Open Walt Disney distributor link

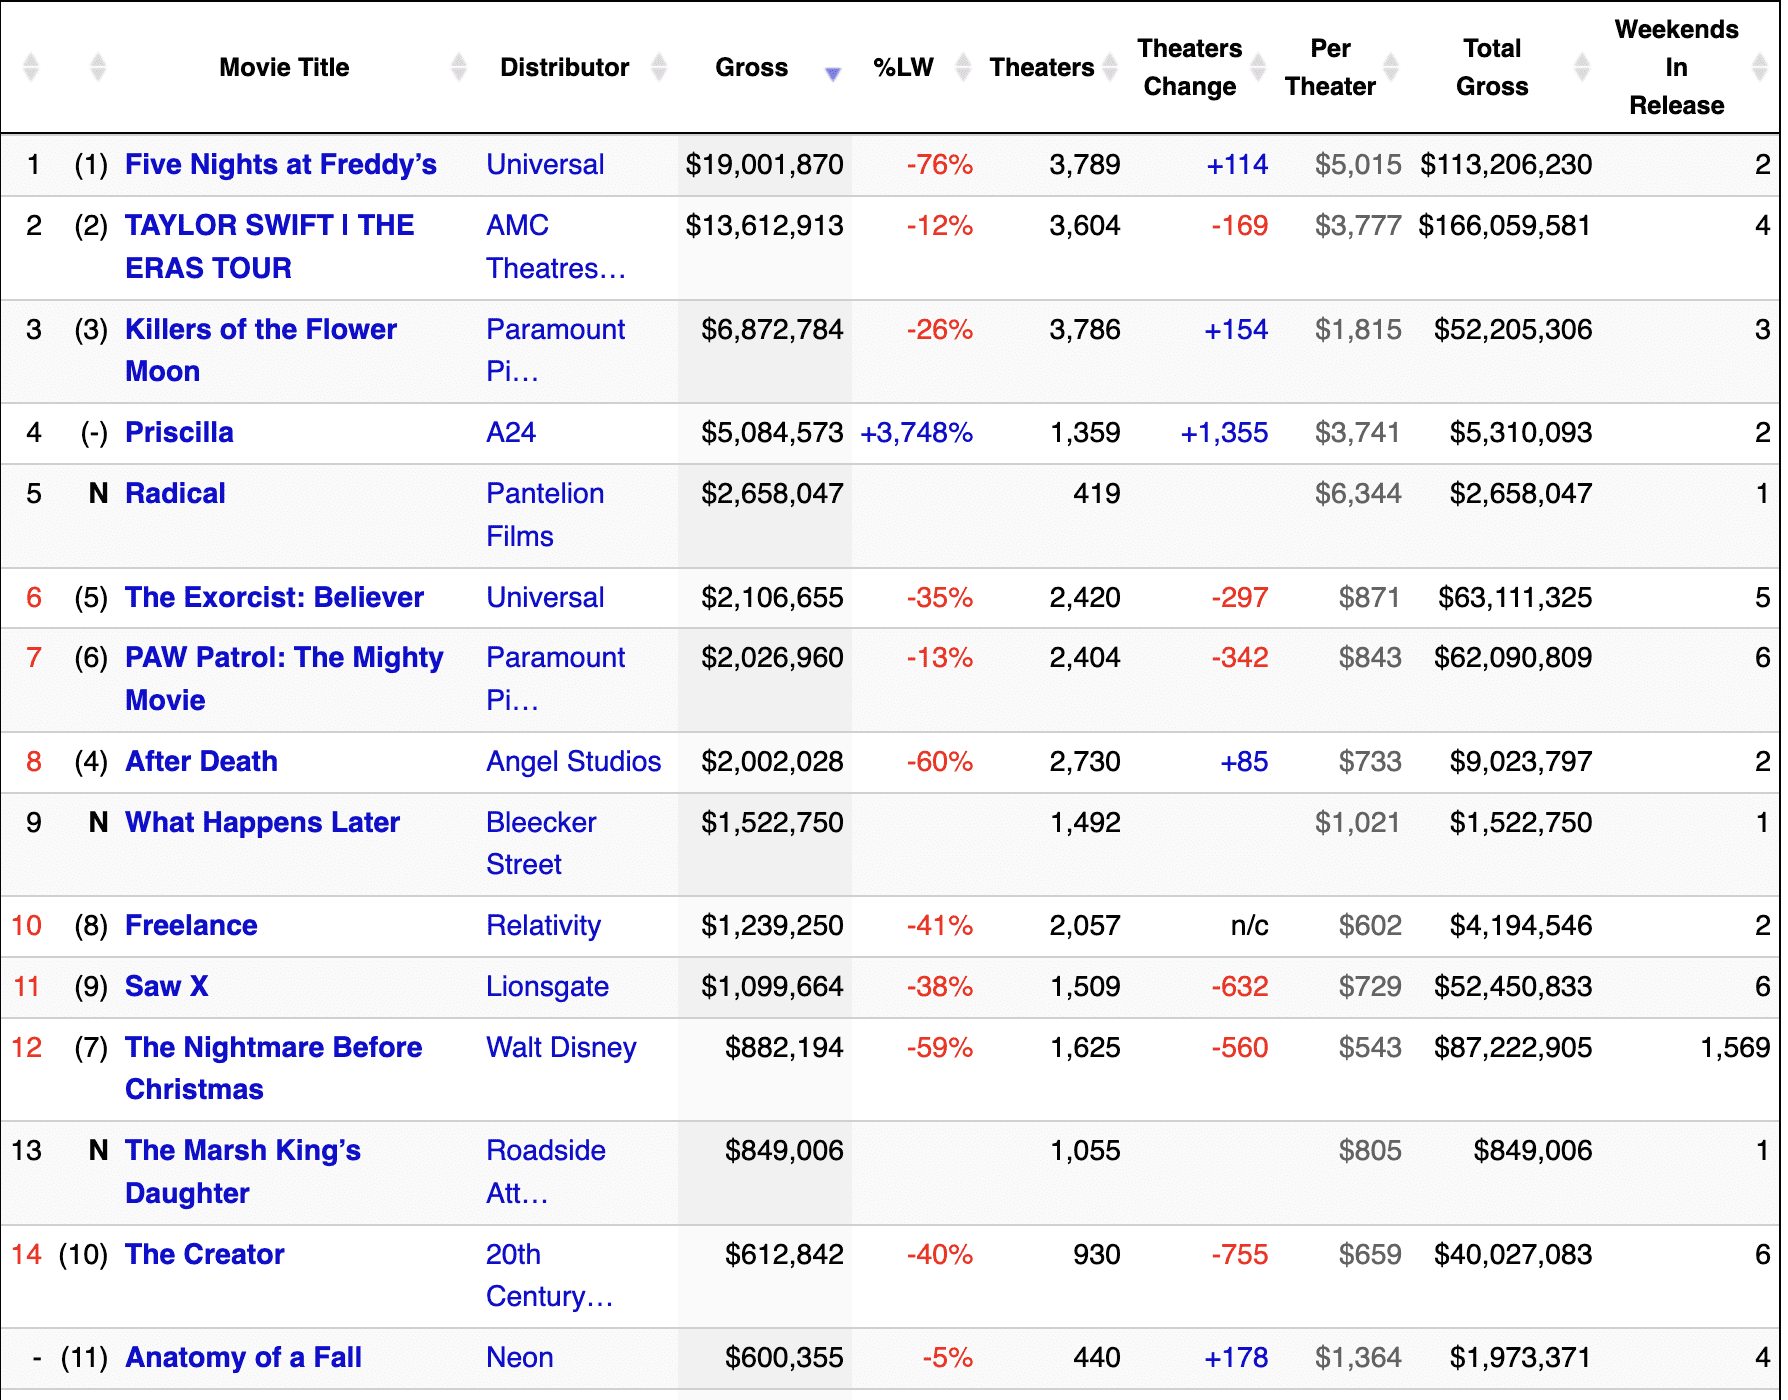tap(561, 1047)
